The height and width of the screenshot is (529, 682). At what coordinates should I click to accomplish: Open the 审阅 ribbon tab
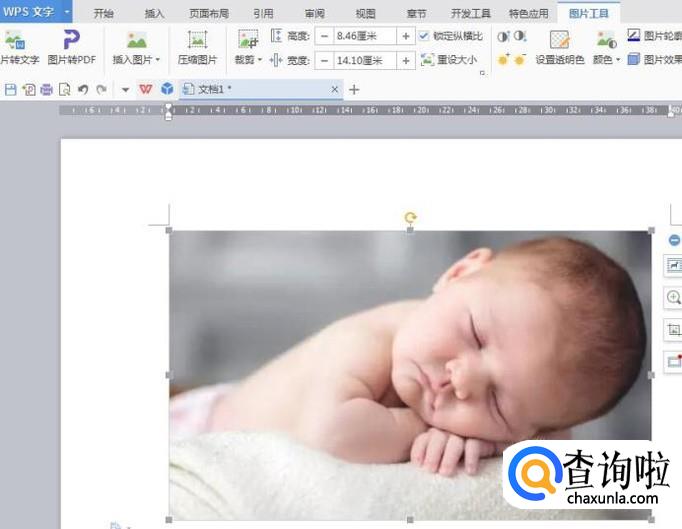314,14
